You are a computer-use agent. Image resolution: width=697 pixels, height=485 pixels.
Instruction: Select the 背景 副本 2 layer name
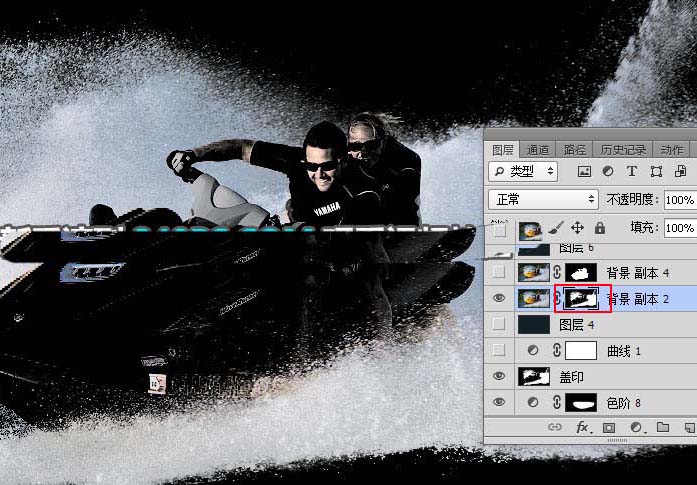[638, 299]
